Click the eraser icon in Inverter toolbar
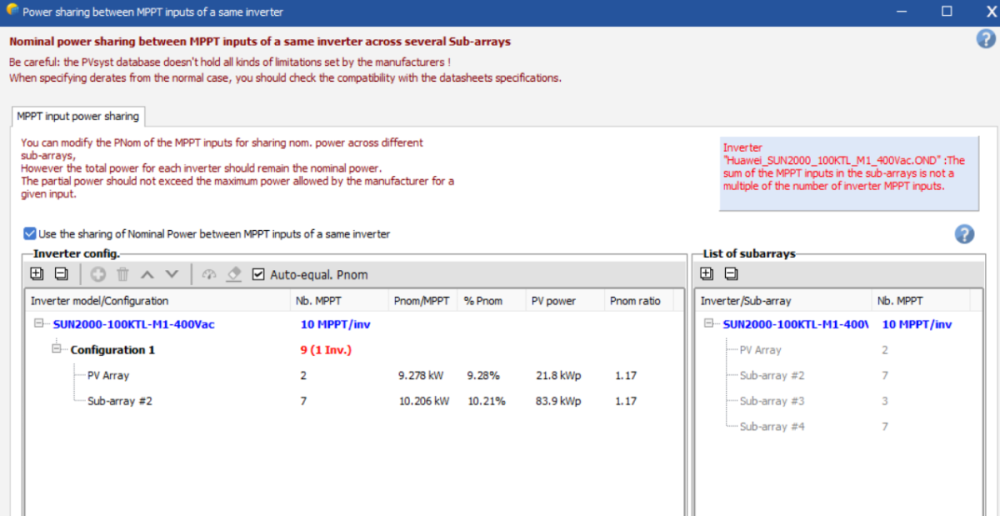Image resolution: width=1000 pixels, height=516 pixels. [x=234, y=274]
